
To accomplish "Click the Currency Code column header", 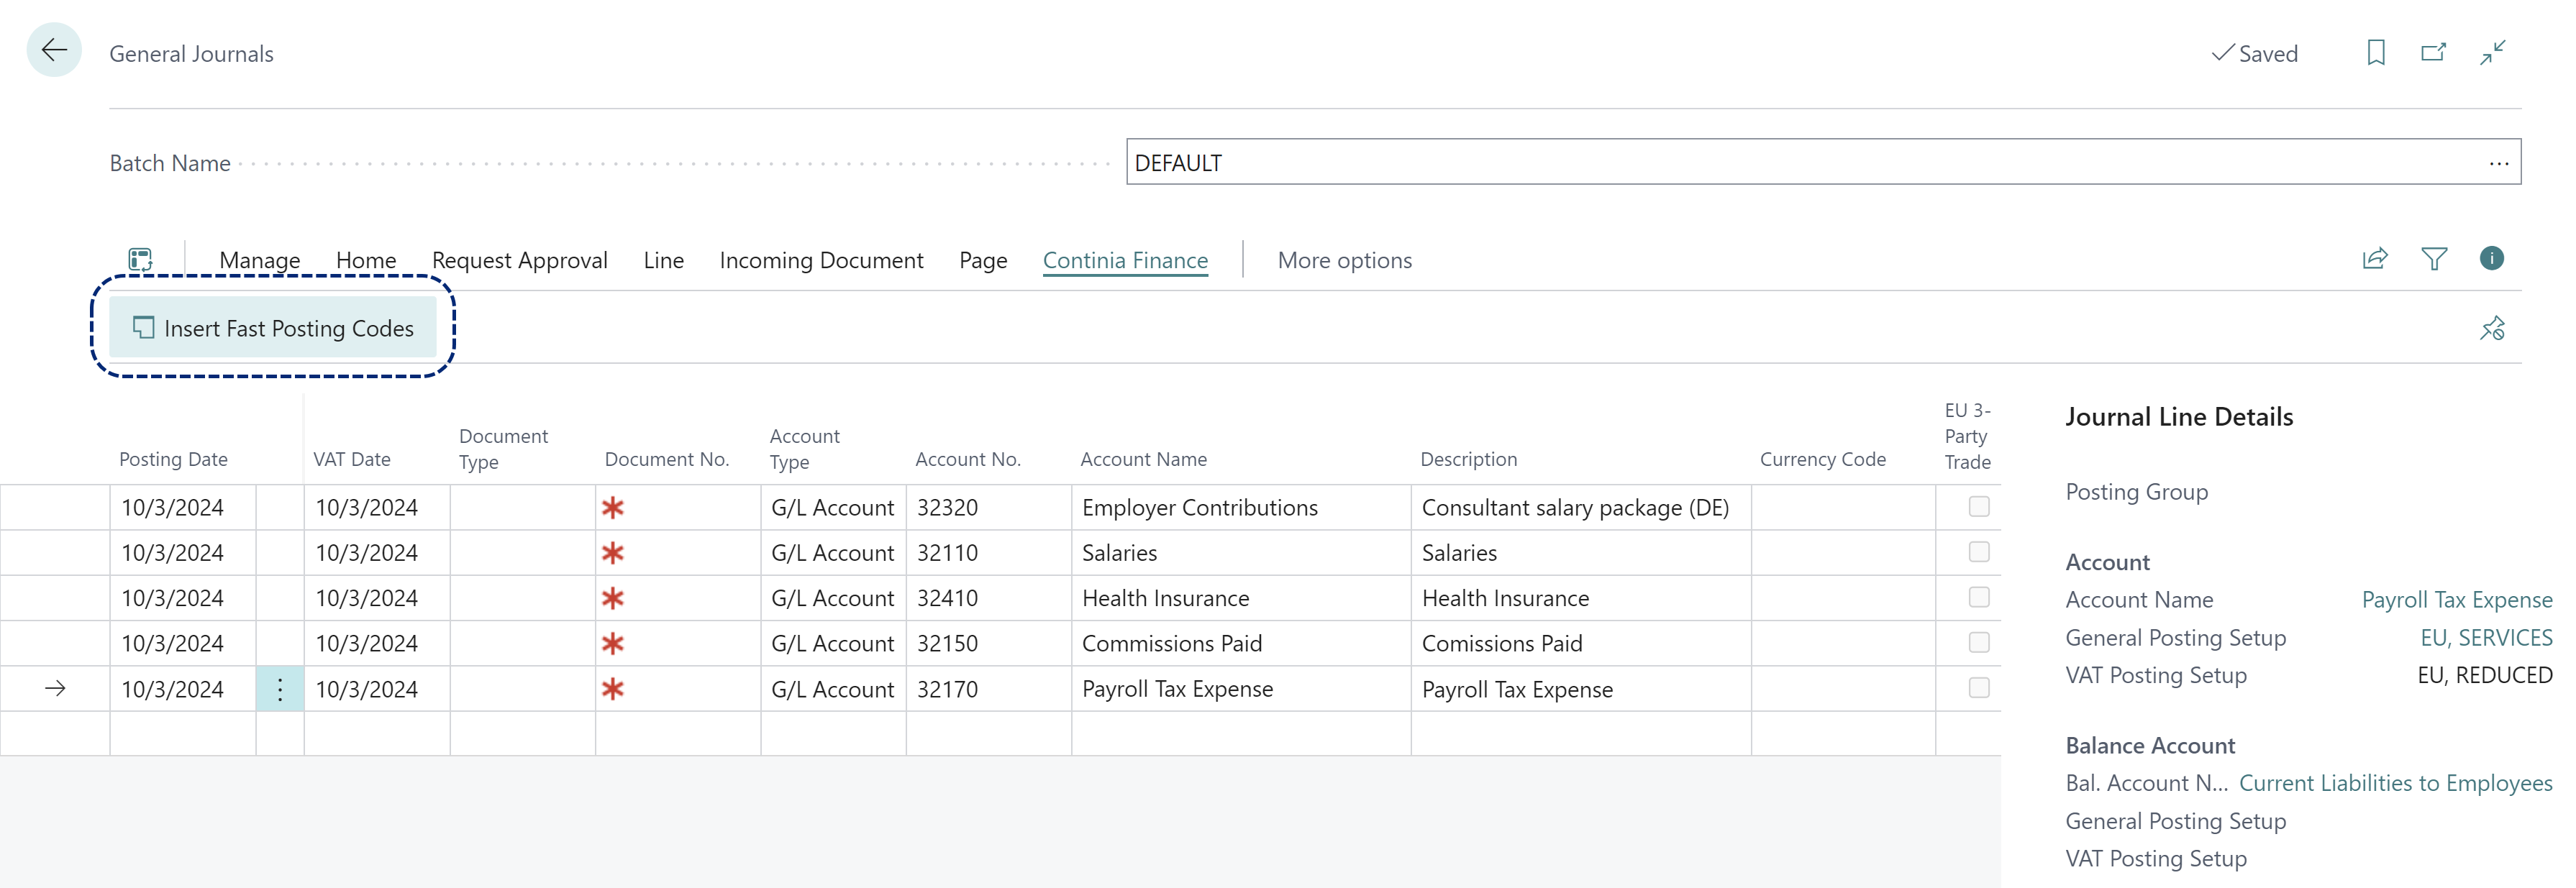I will [x=1822, y=459].
